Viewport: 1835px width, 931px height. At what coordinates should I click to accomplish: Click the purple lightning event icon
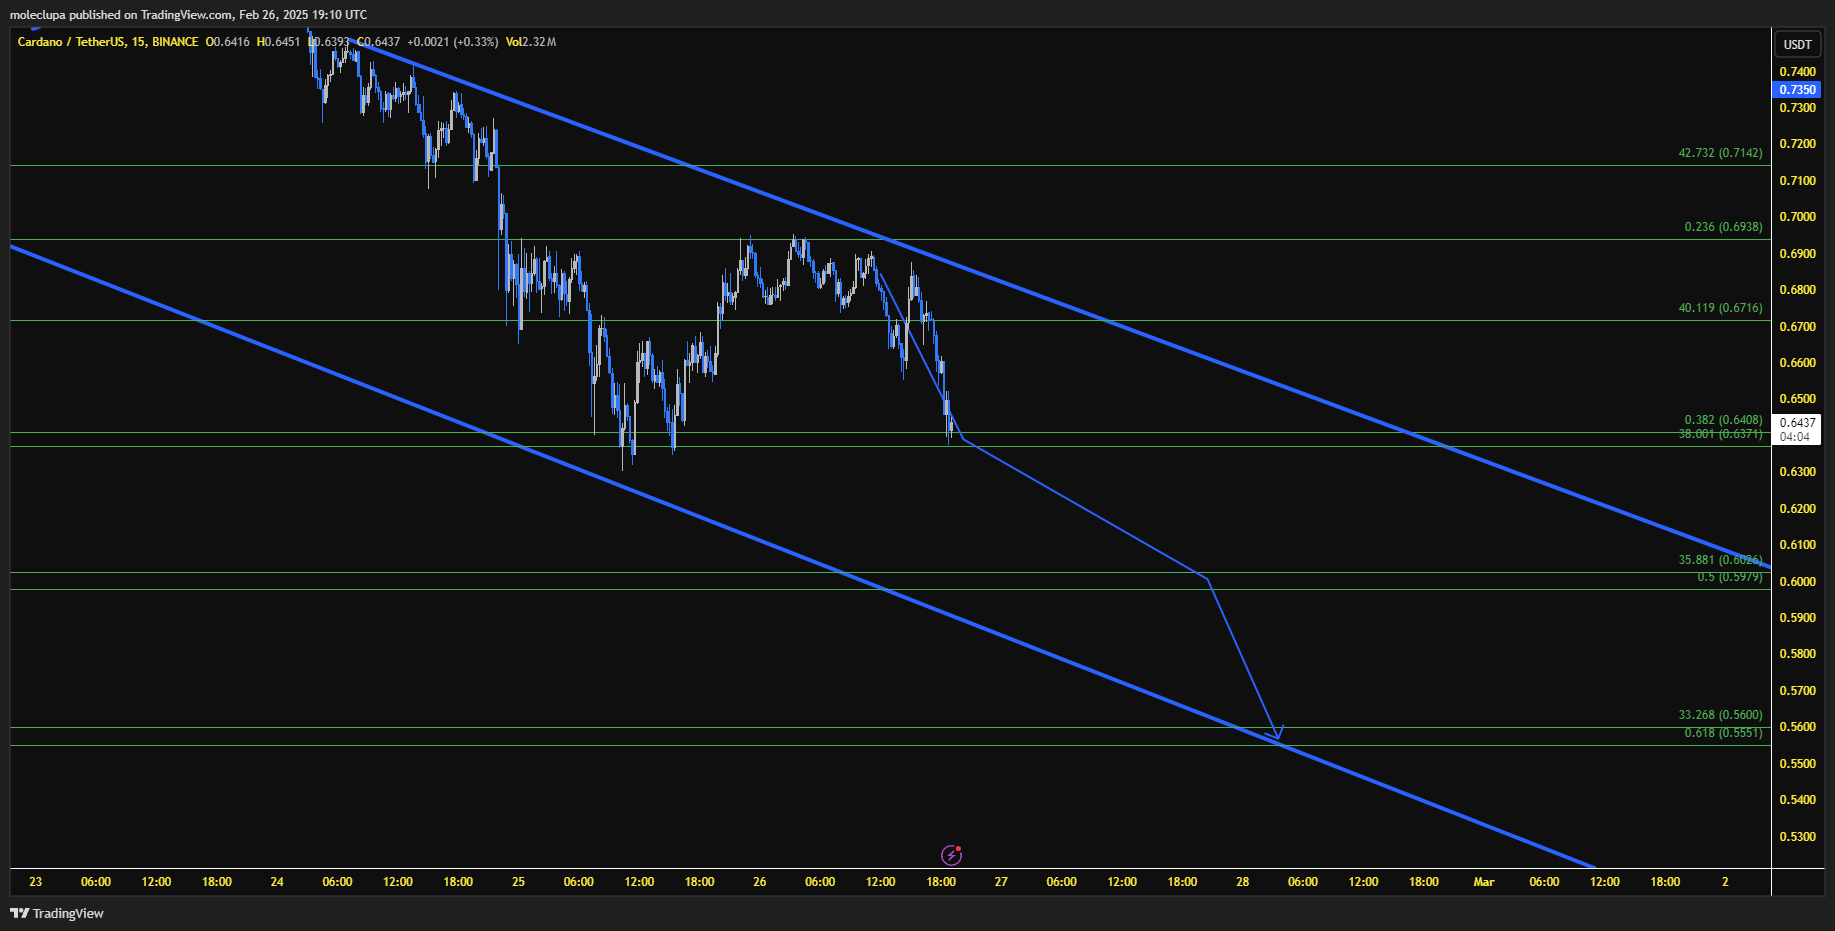pos(951,855)
